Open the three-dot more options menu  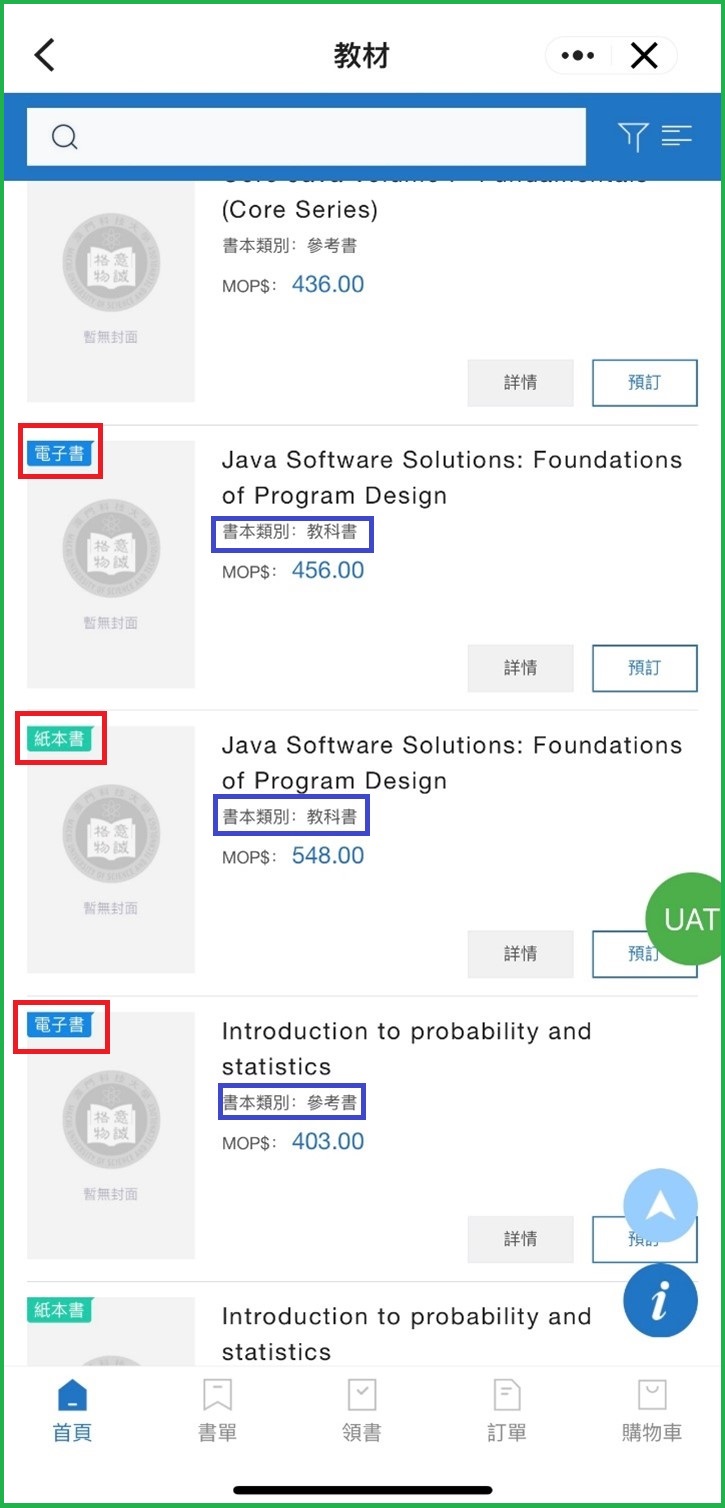(x=578, y=56)
